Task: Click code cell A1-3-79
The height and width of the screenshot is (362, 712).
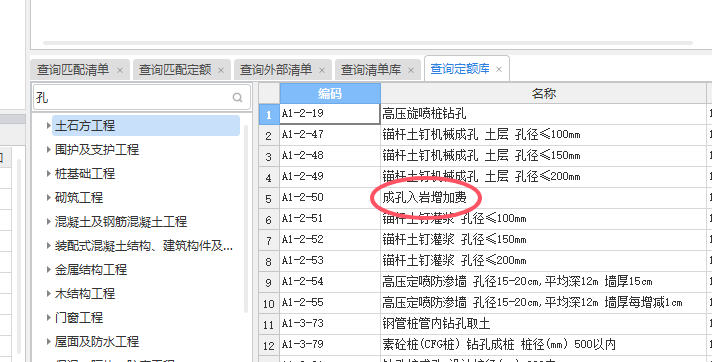Action: (330, 344)
